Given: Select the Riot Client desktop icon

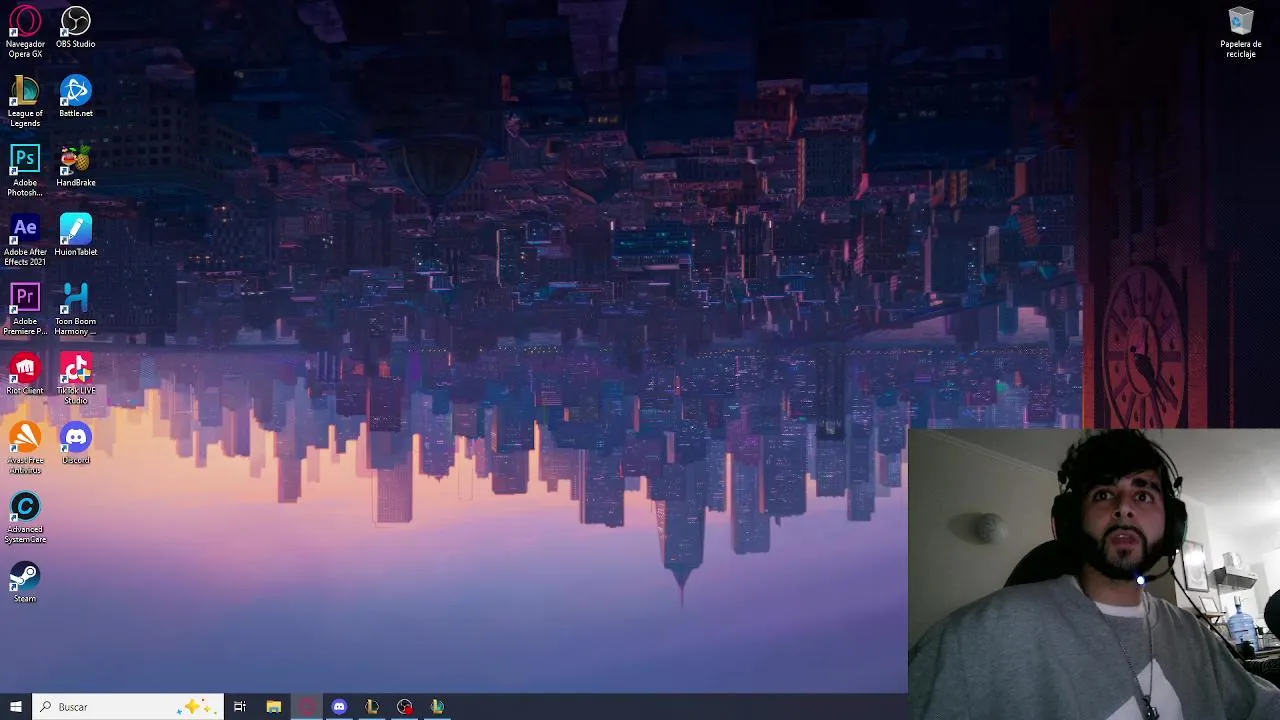Looking at the screenshot, I should point(25,373).
